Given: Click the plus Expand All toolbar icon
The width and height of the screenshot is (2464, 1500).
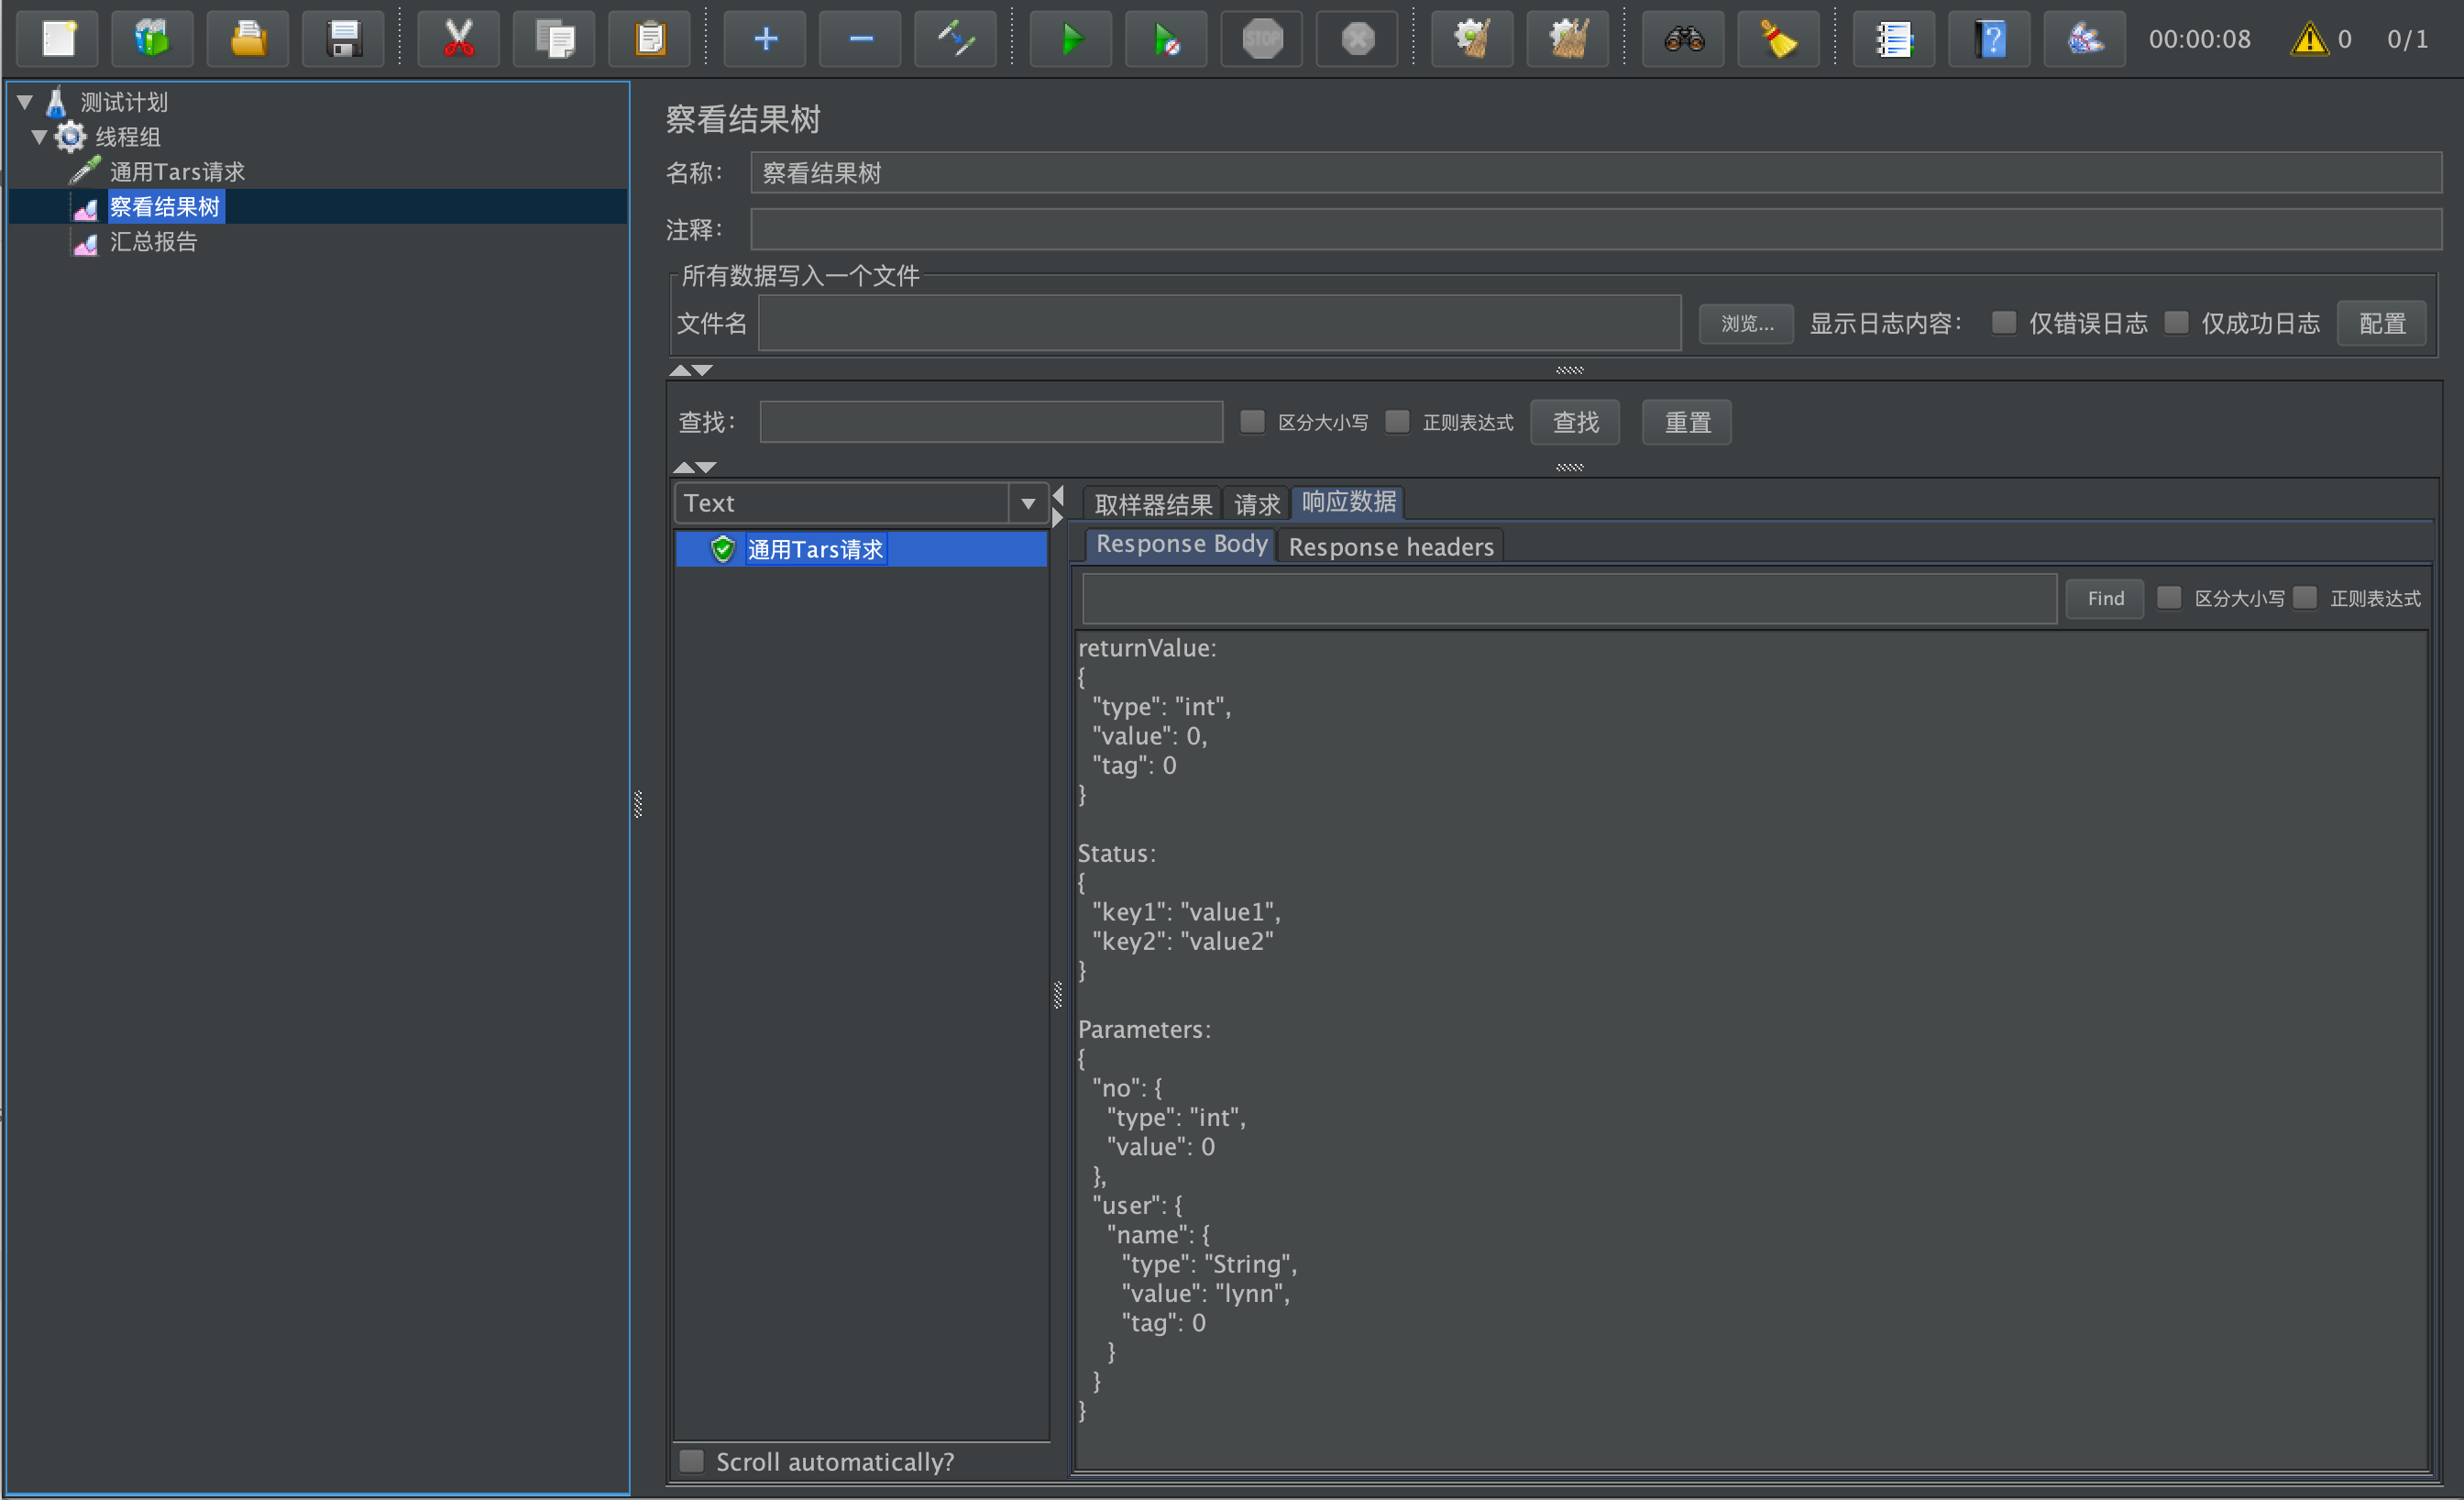Looking at the screenshot, I should pyautogui.click(x=765, y=40).
